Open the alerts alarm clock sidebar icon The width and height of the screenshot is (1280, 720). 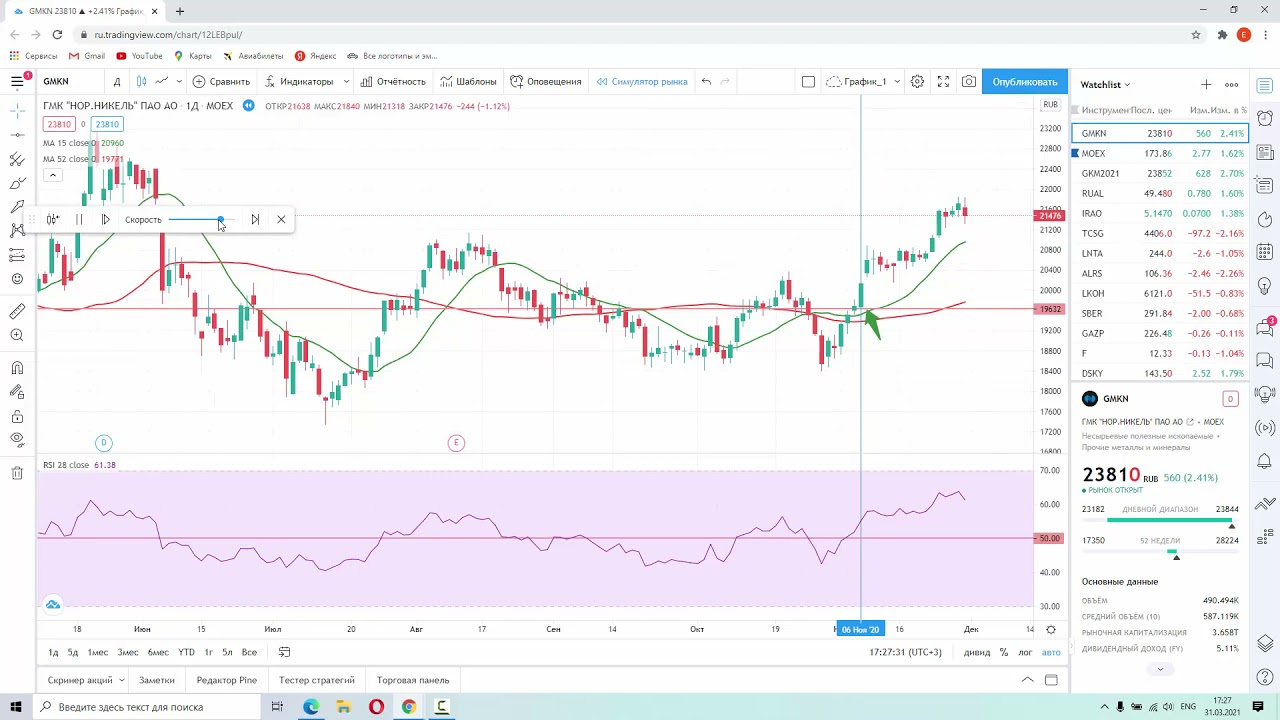[1265, 118]
